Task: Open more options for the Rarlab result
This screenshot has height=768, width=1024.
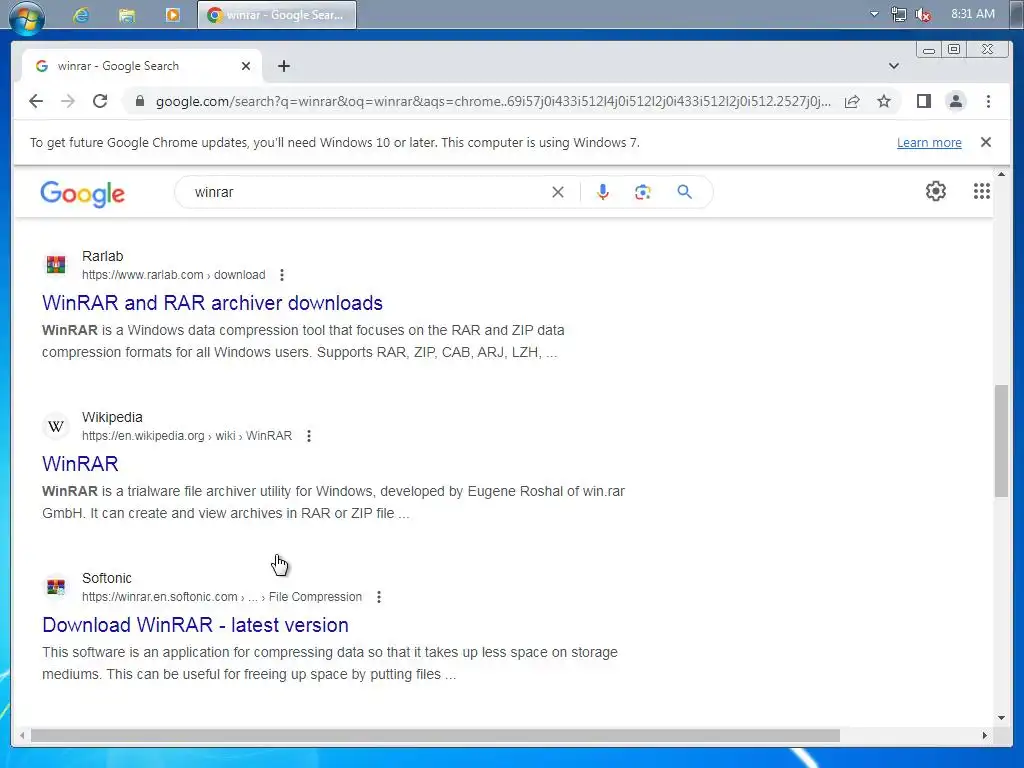Action: pyautogui.click(x=282, y=275)
